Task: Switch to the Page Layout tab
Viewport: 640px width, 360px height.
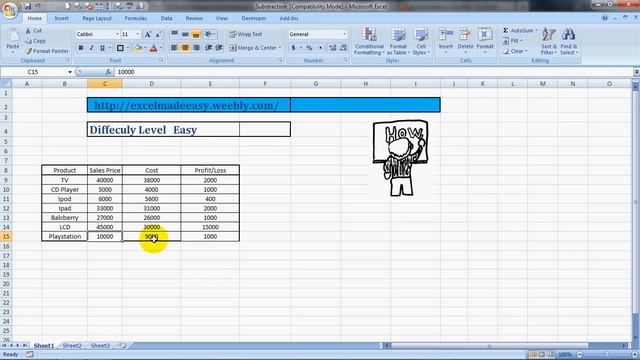Action: coord(97,18)
